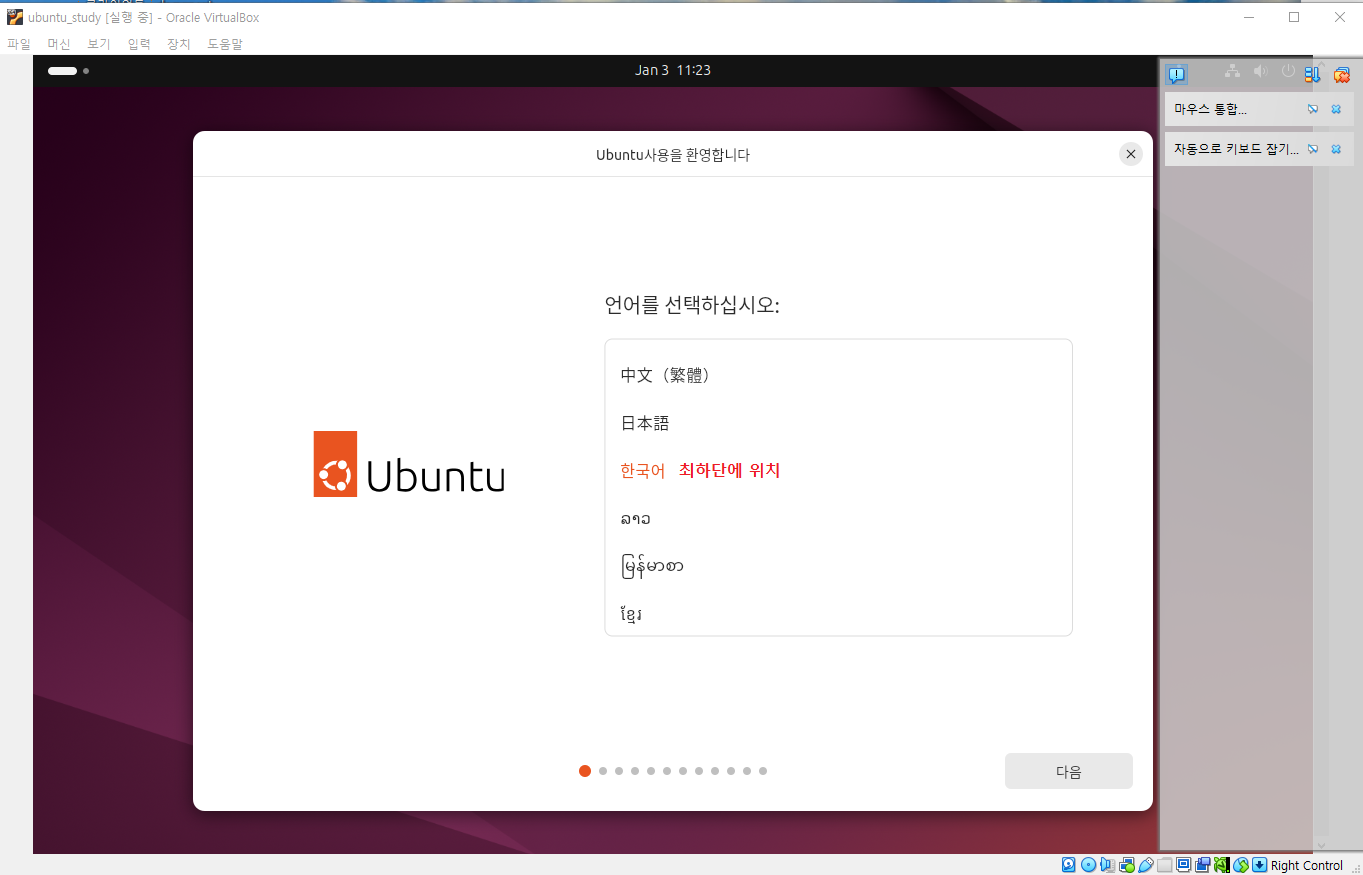Click the Ubuntu power tray icon

(x=1288, y=71)
